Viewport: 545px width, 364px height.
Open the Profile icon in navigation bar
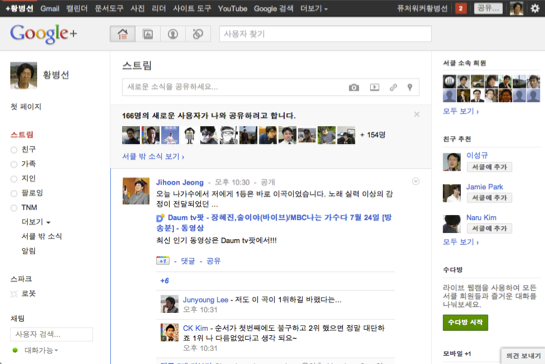coord(173,34)
